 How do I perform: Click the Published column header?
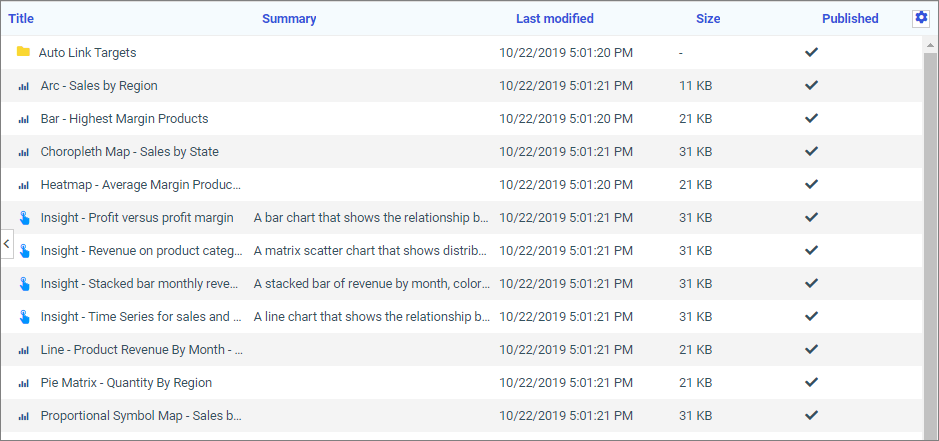(x=850, y=18)
